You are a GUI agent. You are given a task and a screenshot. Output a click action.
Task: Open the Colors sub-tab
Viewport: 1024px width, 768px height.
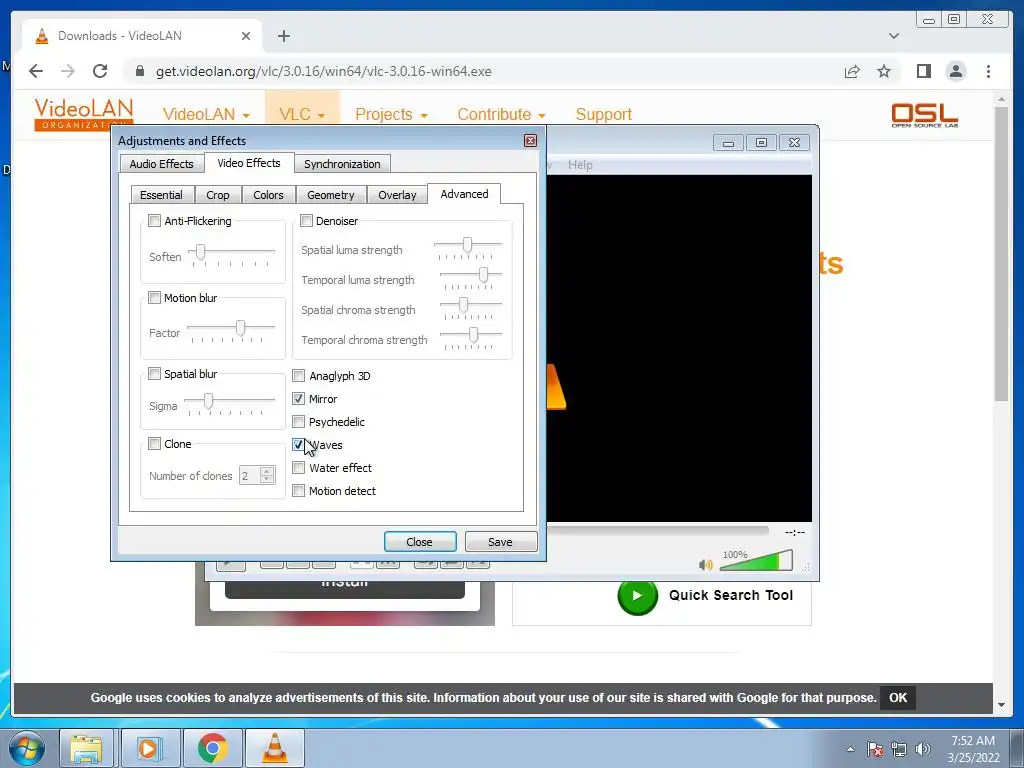tap(268, 195)
